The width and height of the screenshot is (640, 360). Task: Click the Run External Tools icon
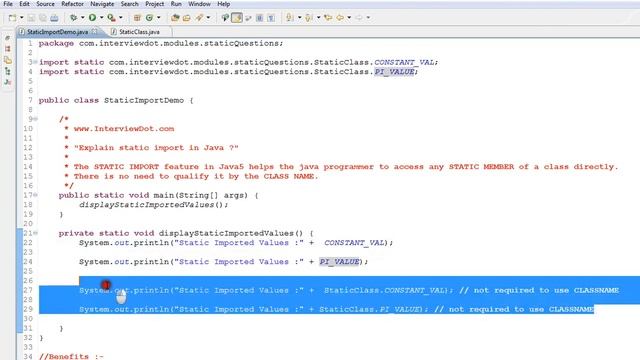111,18
